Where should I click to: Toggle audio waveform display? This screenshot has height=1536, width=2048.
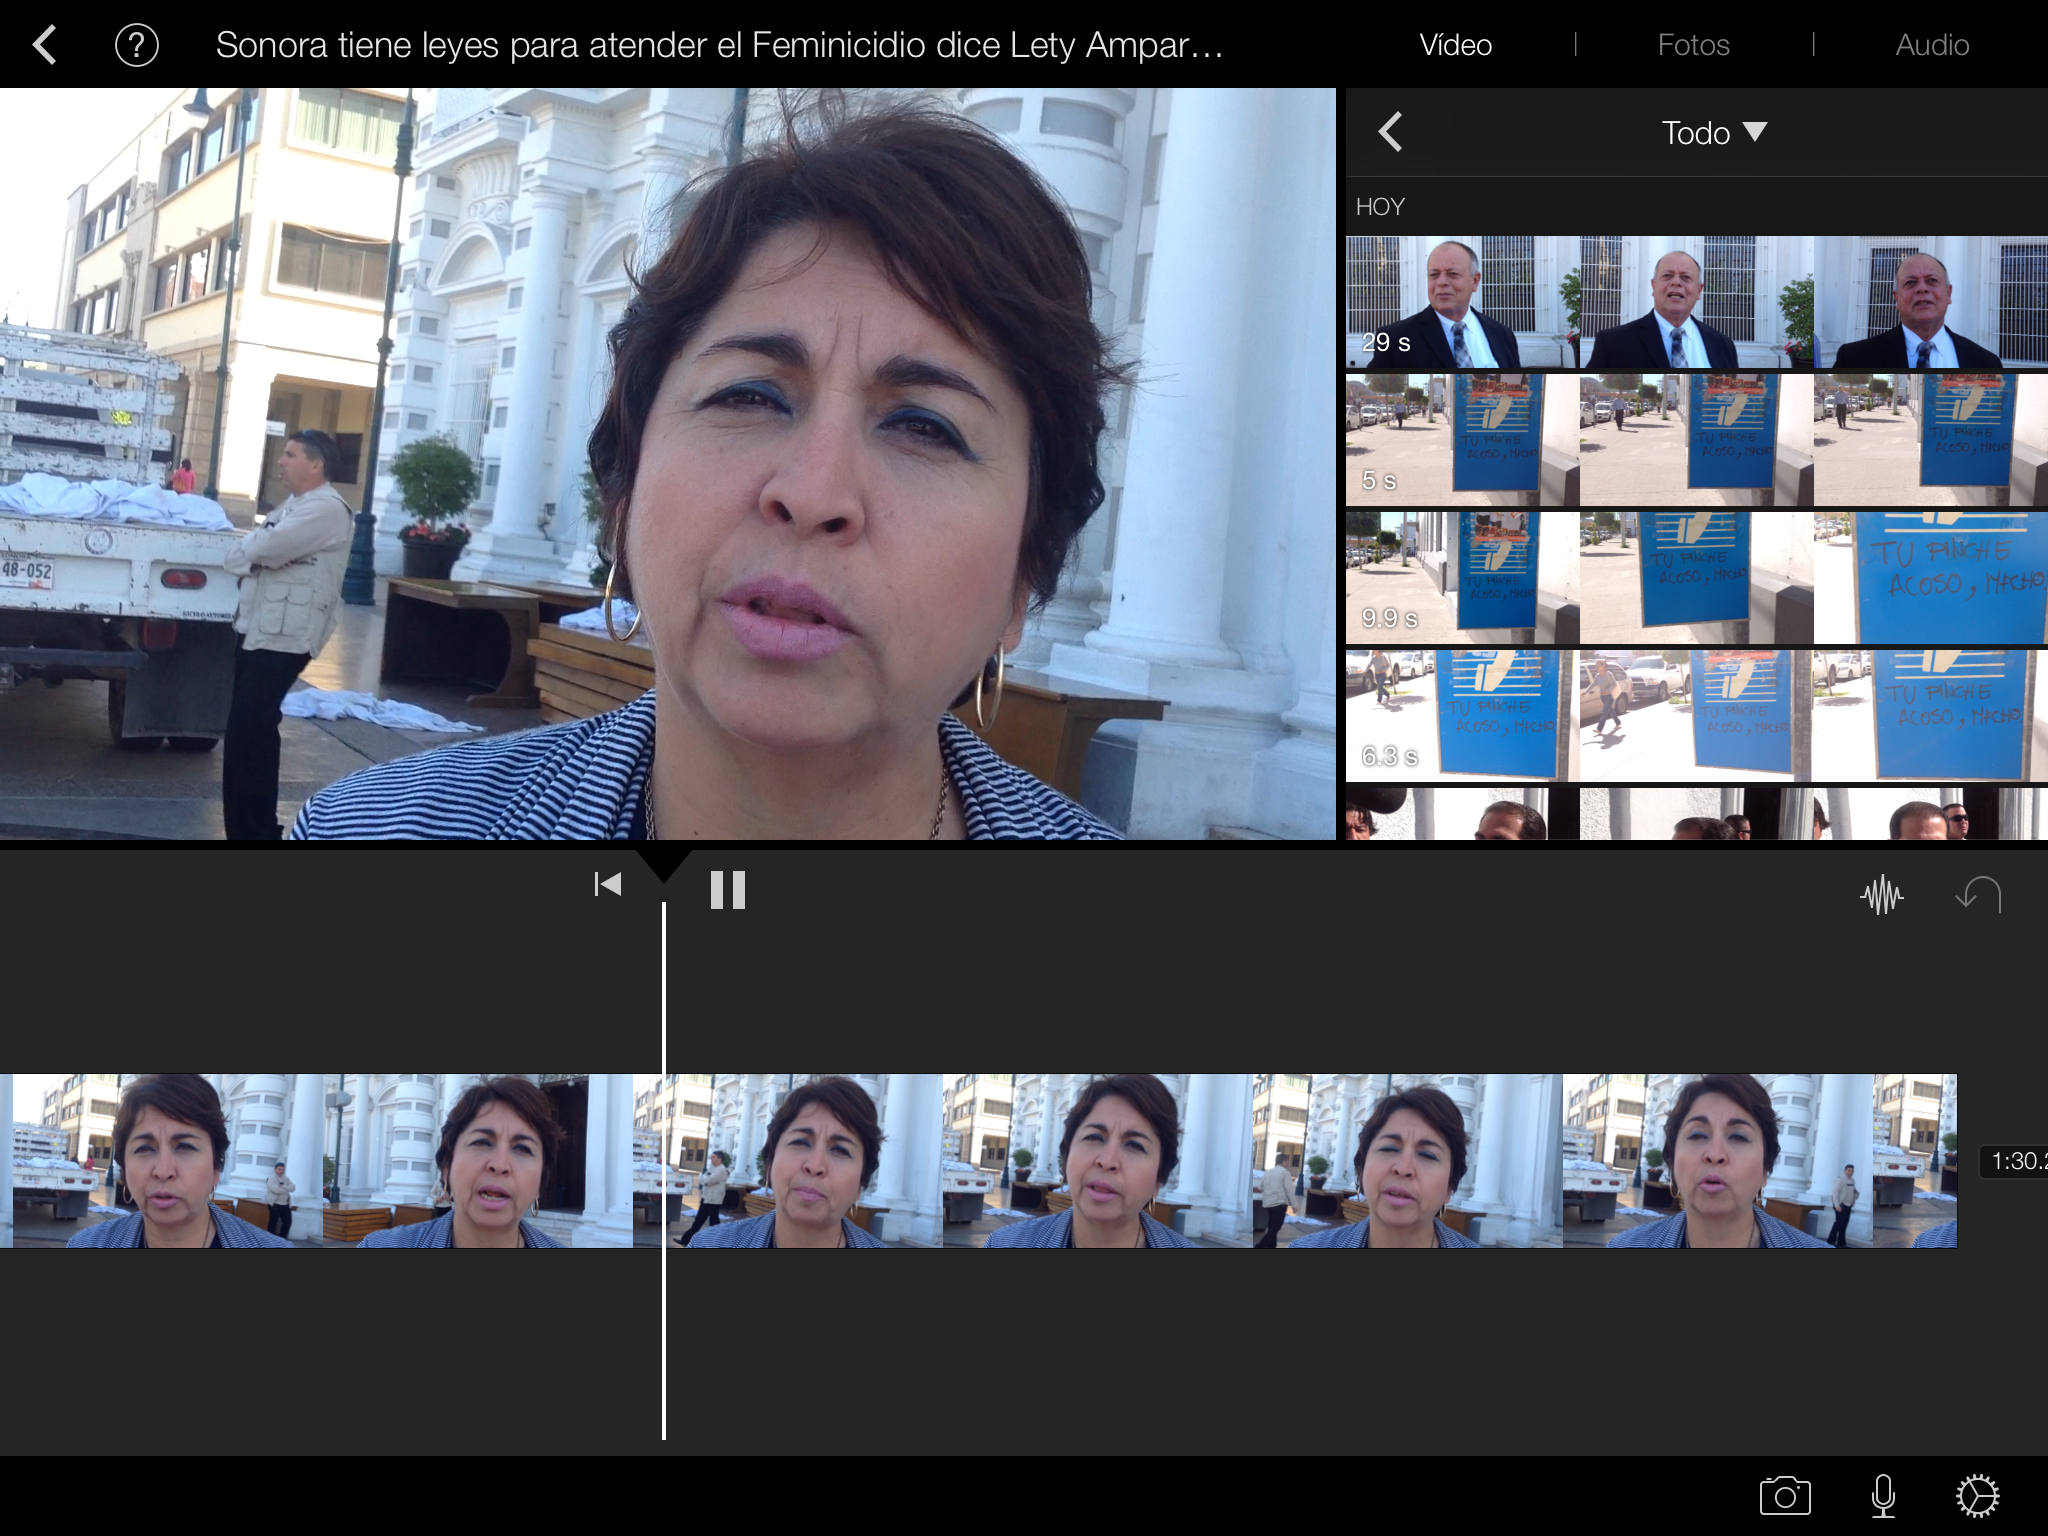tap(1881, 895)
